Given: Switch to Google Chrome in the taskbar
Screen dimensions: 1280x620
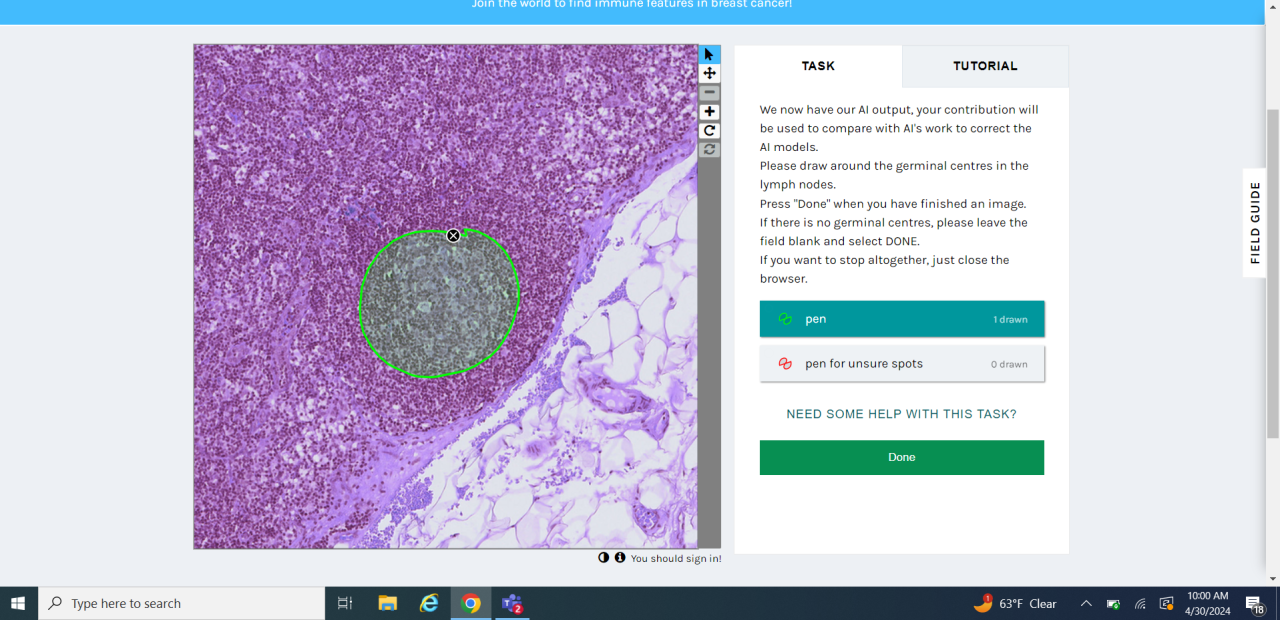Looking at the screenshot, I should click(x=470, y=603).
